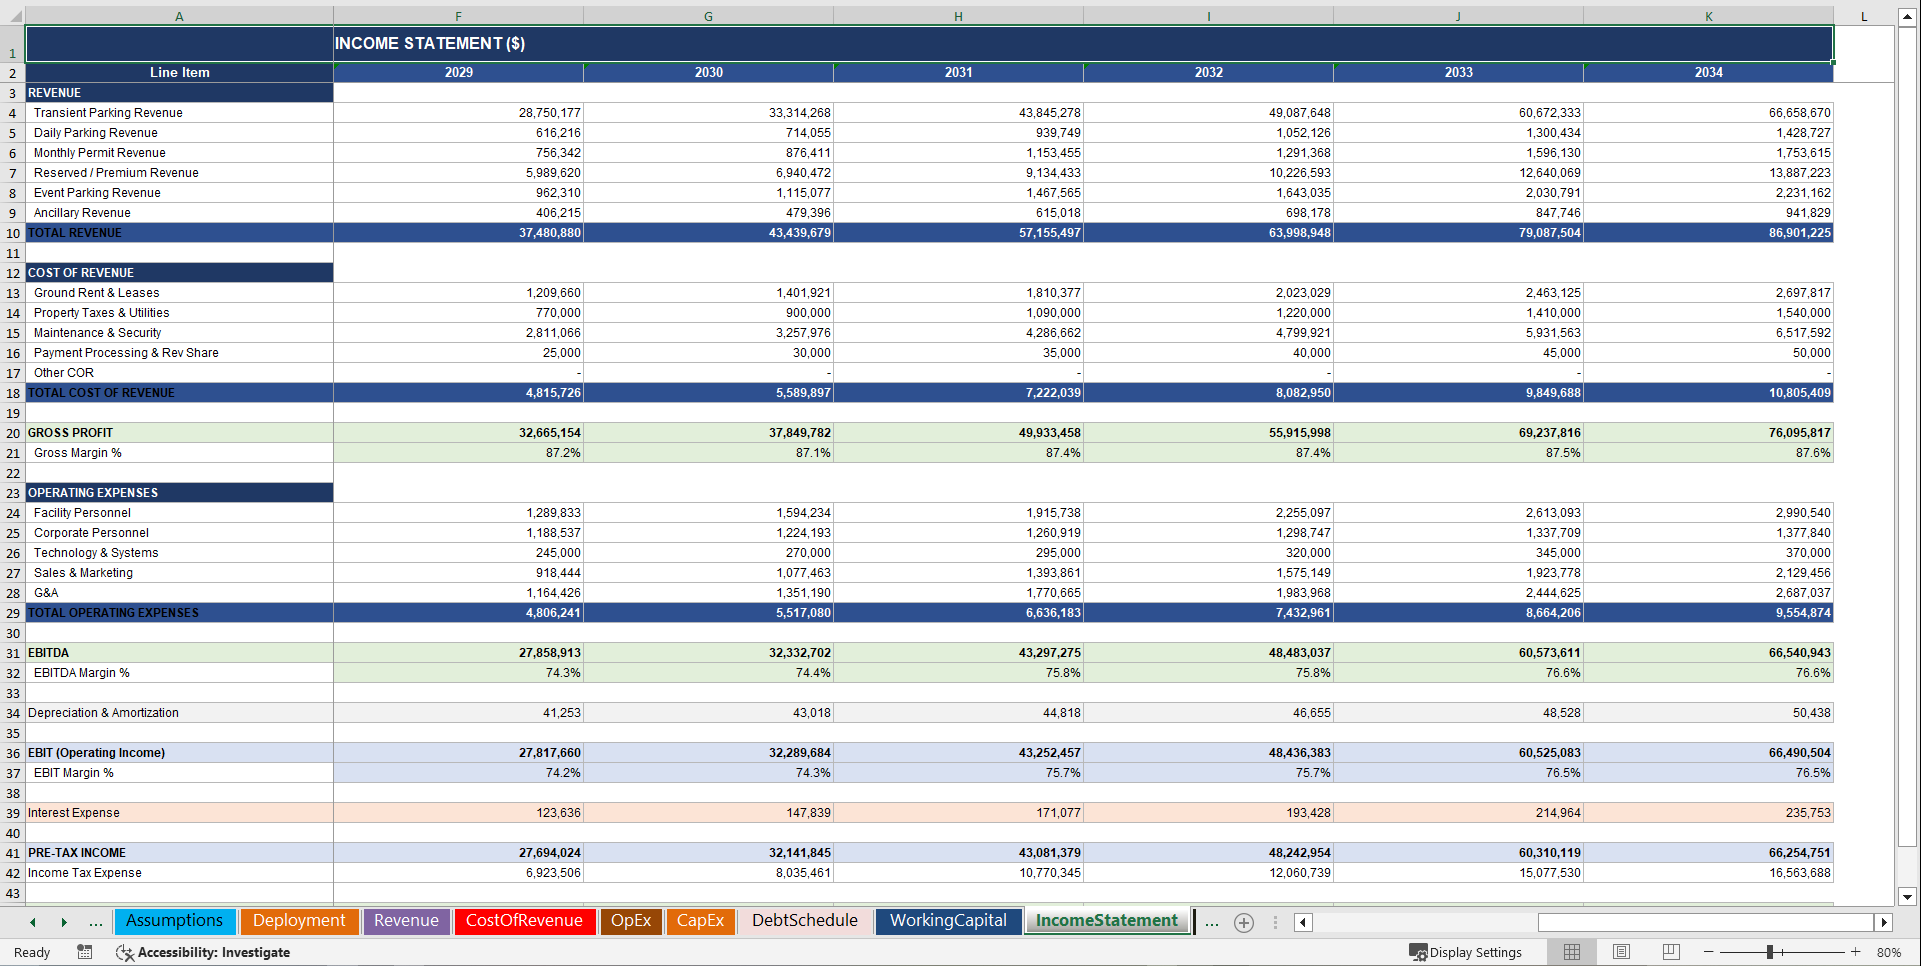Click the macro recording icon next to Ready

pyautogui.click(x=85, y=952)
